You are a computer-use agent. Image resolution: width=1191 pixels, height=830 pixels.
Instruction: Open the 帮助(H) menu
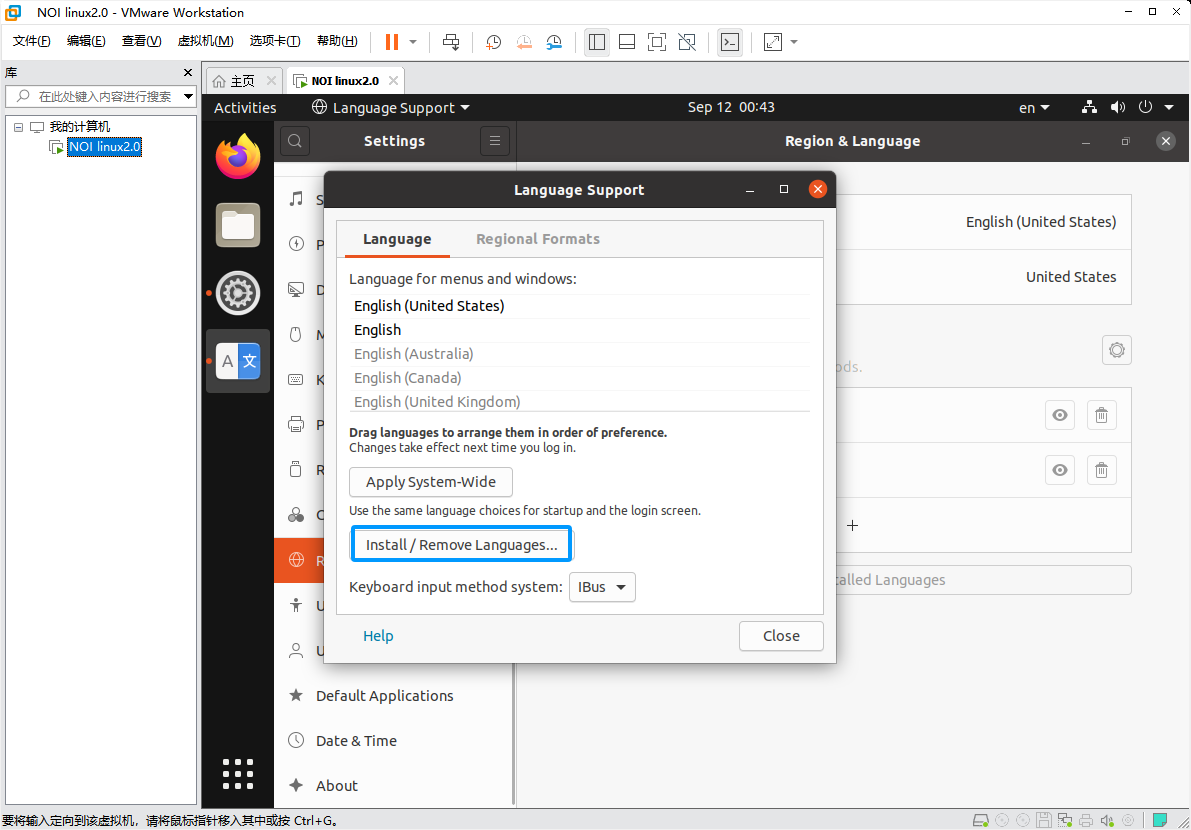(x=337, y=41)
